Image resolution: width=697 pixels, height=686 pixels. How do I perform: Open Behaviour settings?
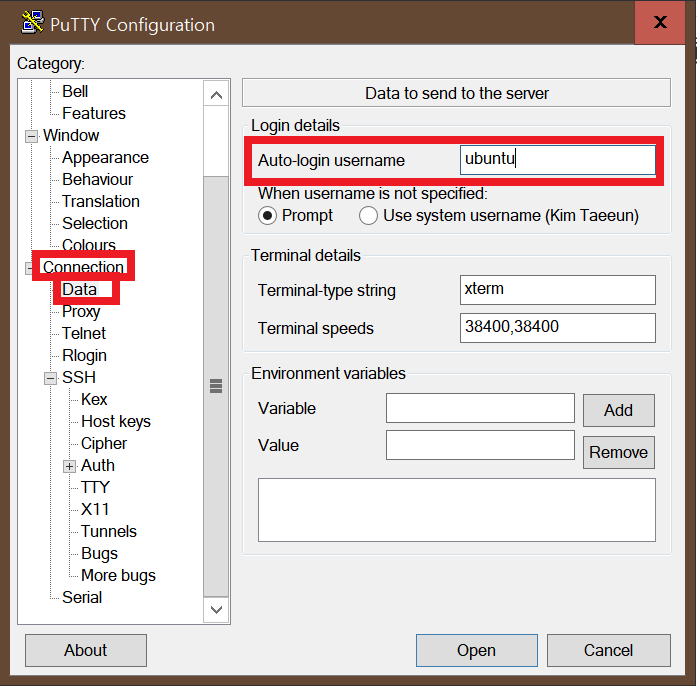[97, 180]
